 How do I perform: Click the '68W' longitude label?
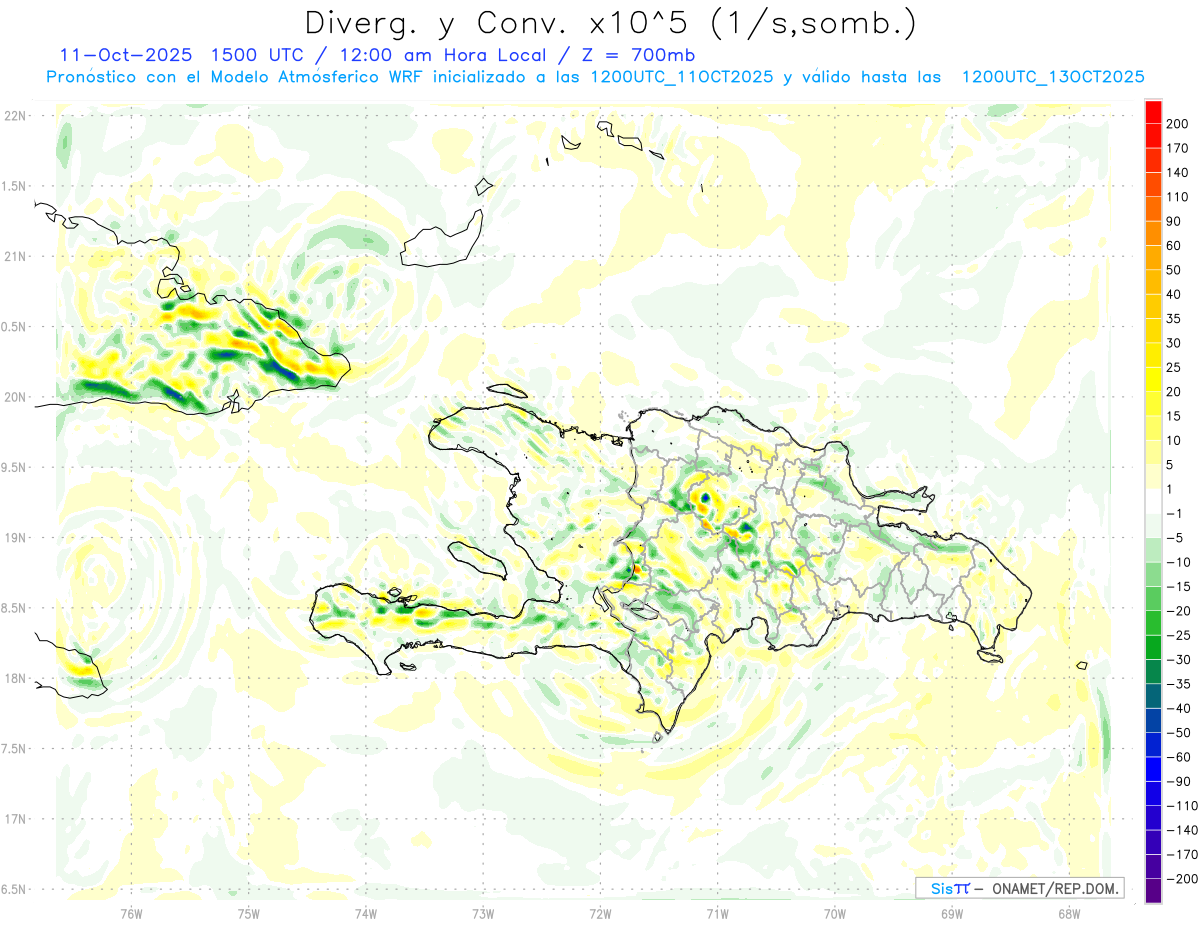pyautogui.click(x=1068, y=913)
